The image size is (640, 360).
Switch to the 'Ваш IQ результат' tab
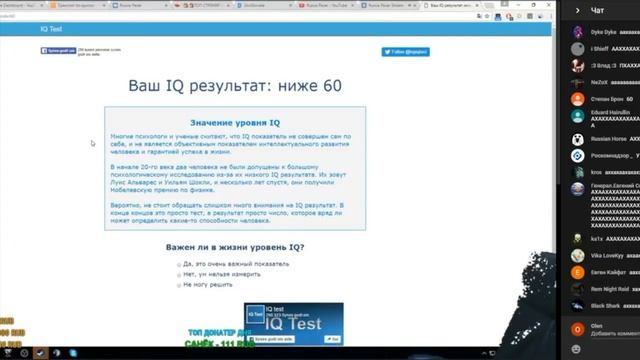click(451, 5)
